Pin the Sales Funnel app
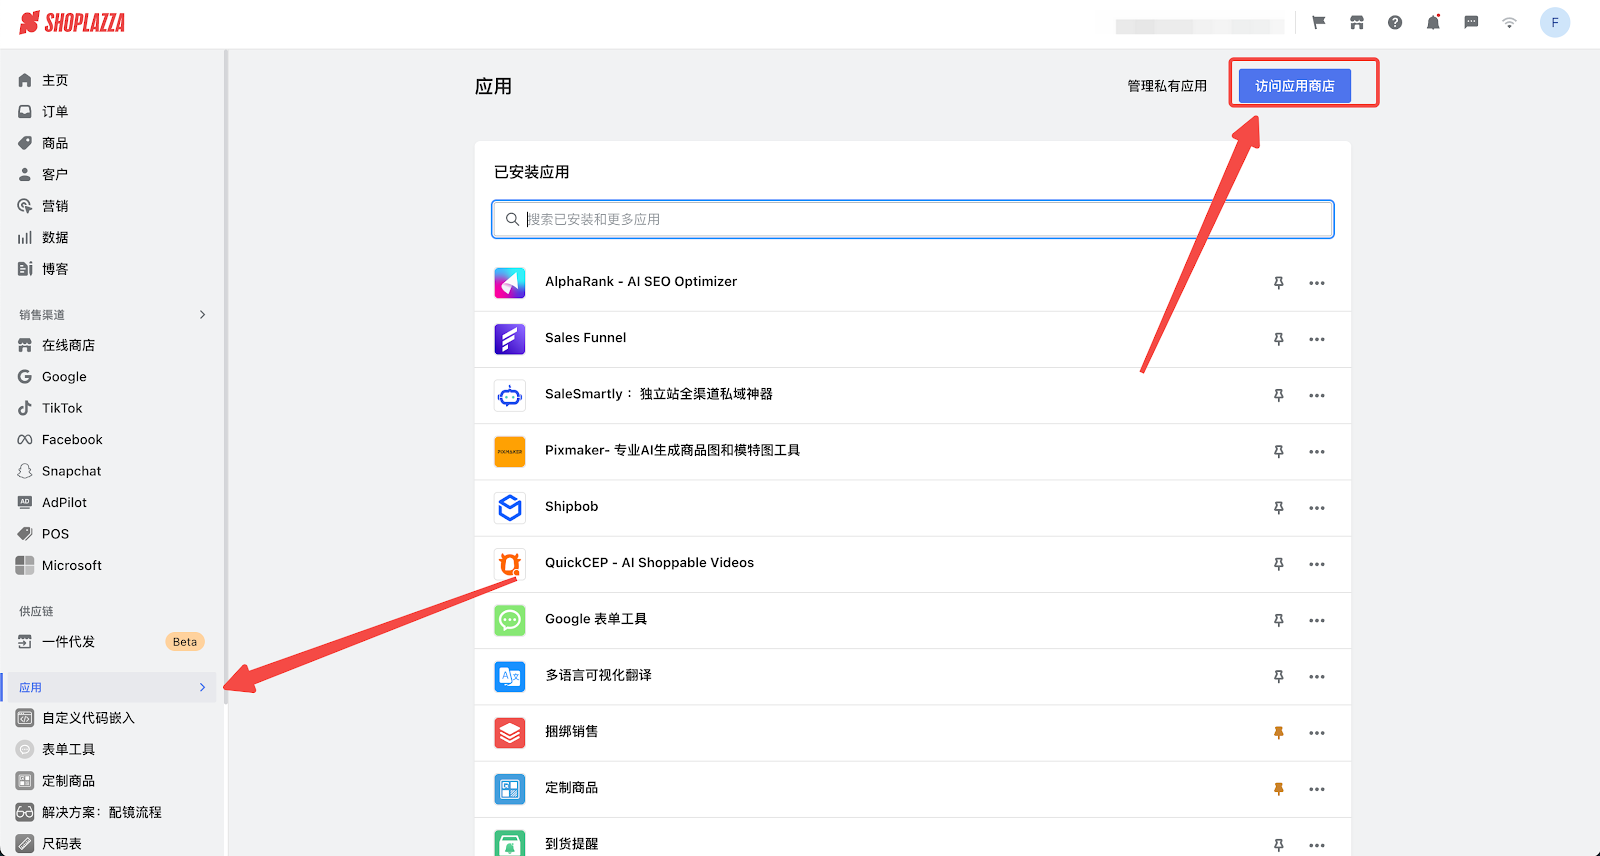The width and height of the screenshot is (1600, 856). (x=1278, y=339)
